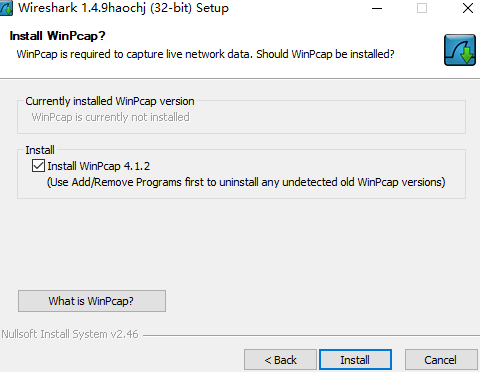Click empty area below the Install group box
Viewport: 480px width, 372px height.
click(240, 243)
